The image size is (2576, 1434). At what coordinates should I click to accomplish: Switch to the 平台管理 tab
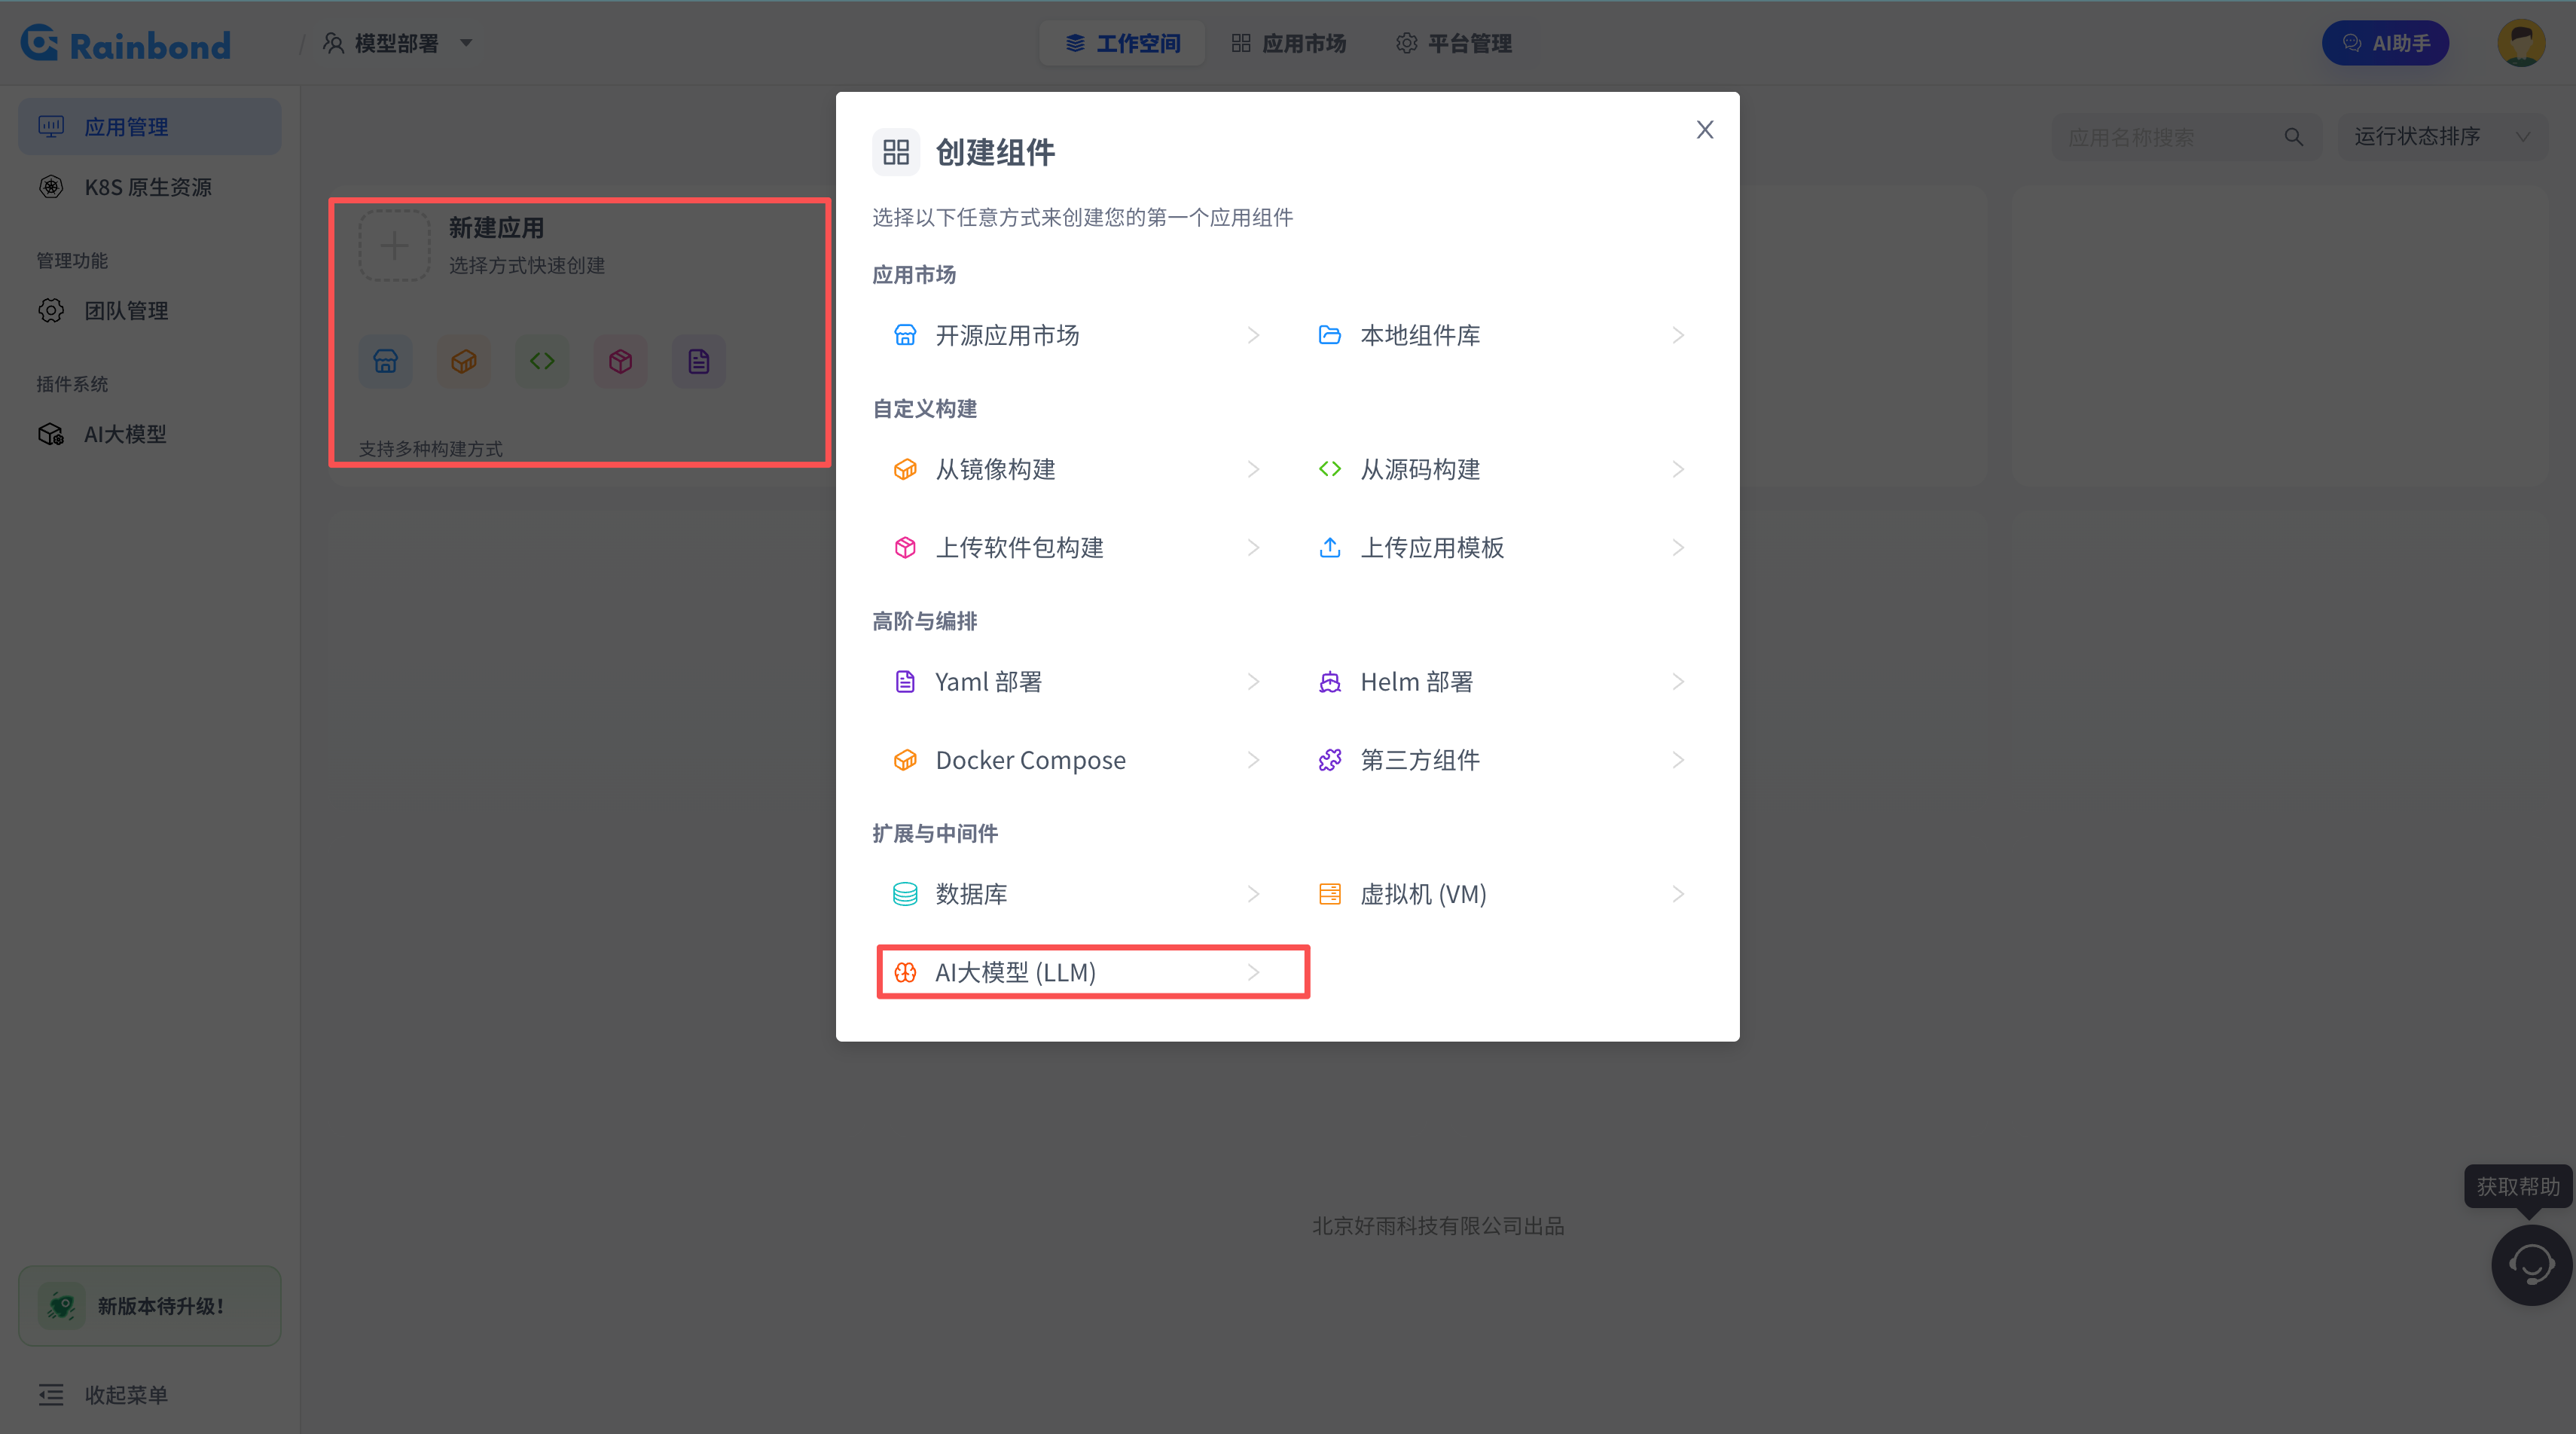(x=1454, y=43)
